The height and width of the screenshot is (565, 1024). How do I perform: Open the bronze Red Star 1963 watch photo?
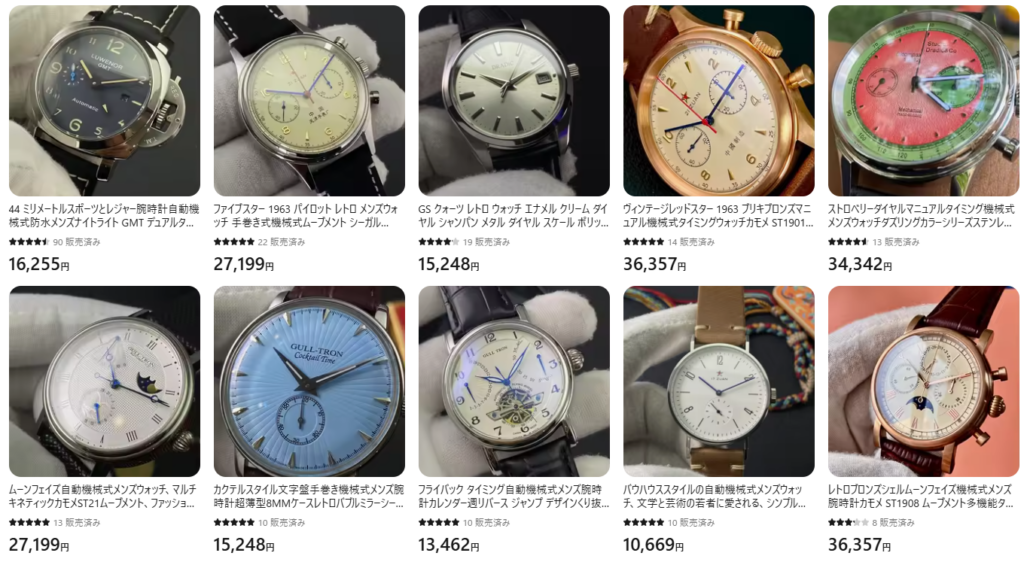[719, 101]
